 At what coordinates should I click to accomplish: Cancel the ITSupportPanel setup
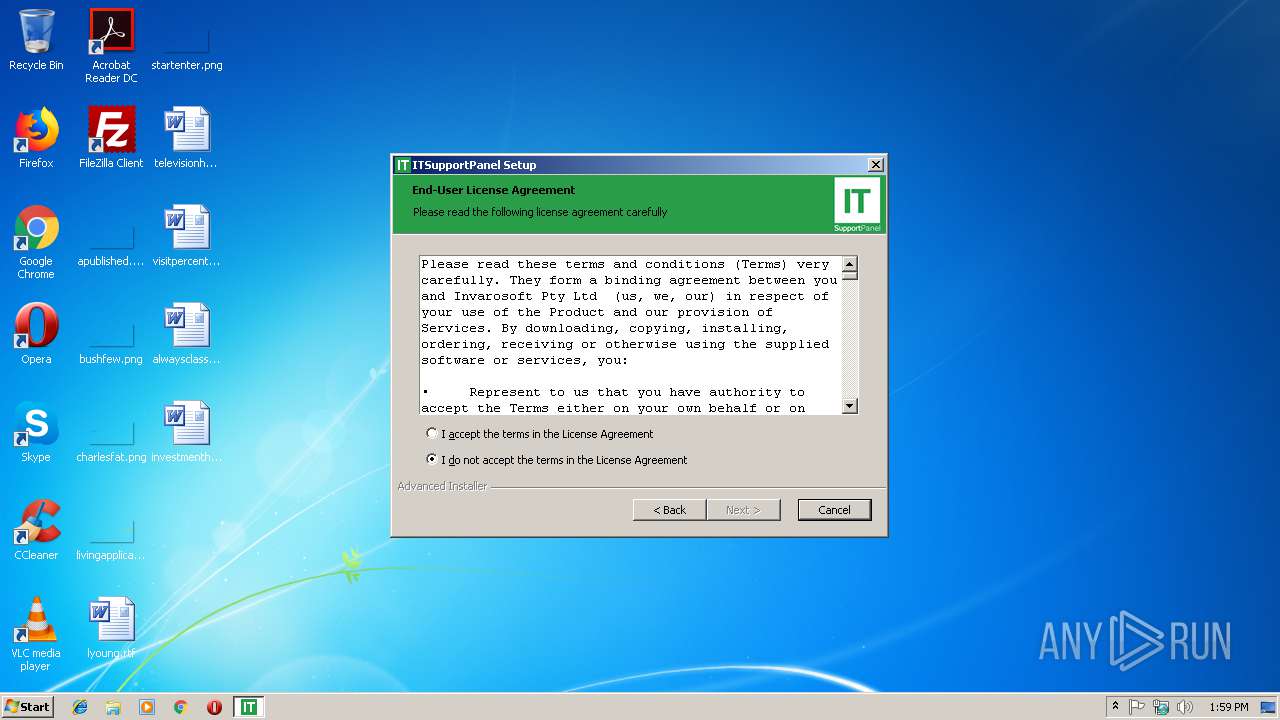(x=835, y=510)
